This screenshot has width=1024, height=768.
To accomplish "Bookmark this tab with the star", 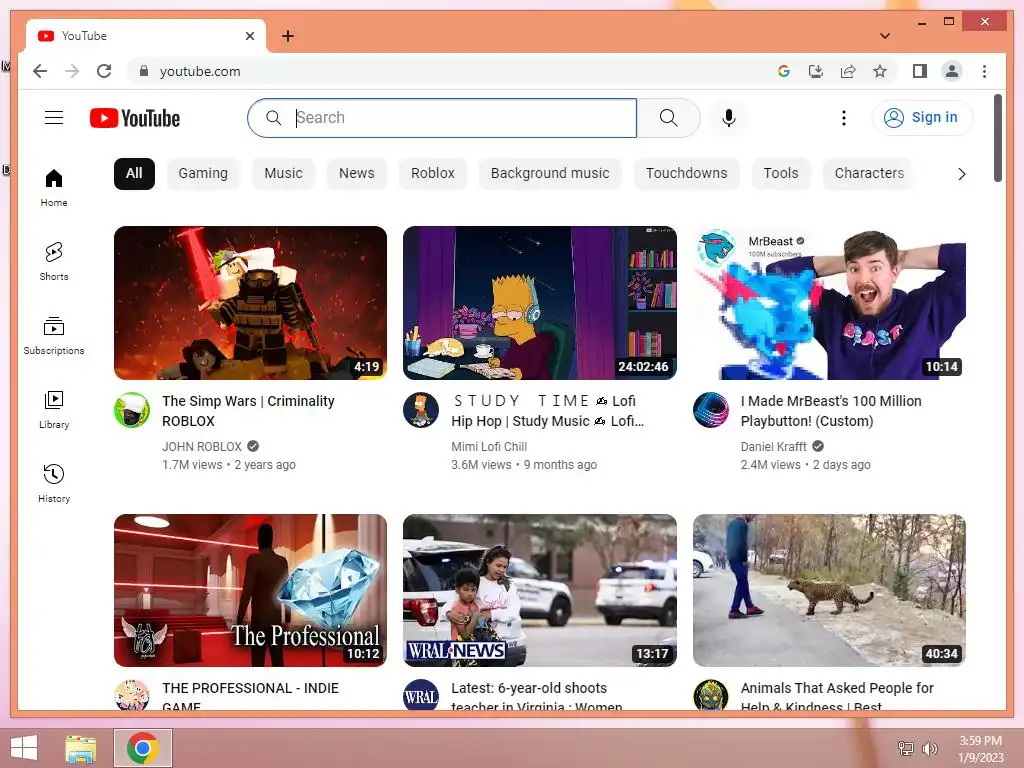I will pyautogui.click(x=880, y=71).
